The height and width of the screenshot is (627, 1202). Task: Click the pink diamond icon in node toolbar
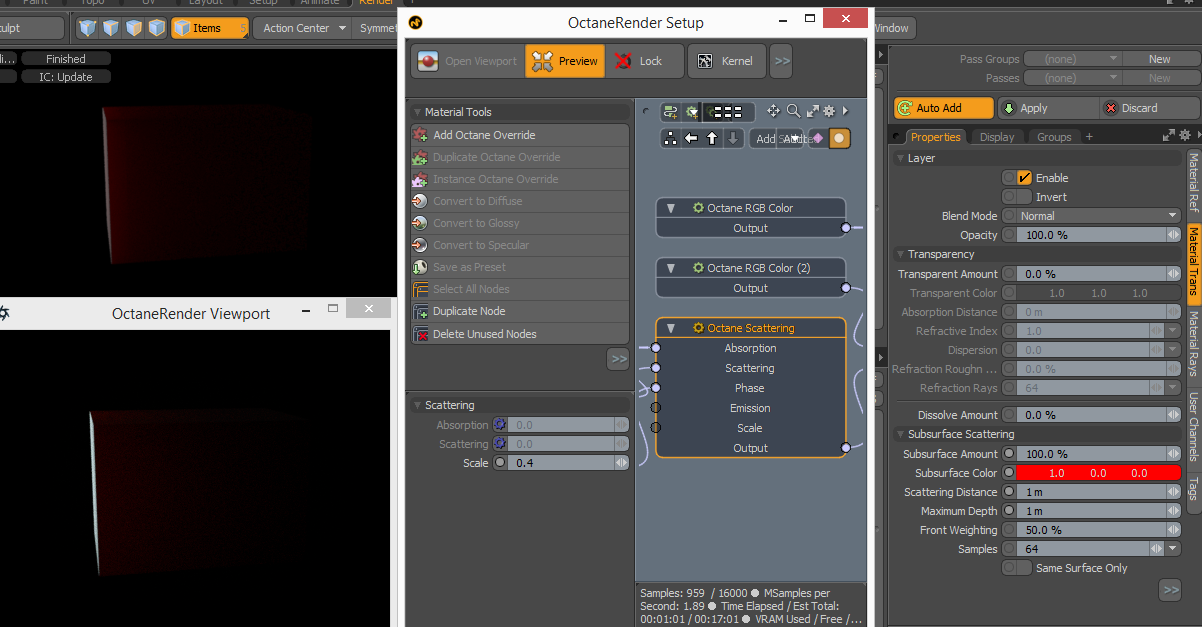(x=818, y=138)
